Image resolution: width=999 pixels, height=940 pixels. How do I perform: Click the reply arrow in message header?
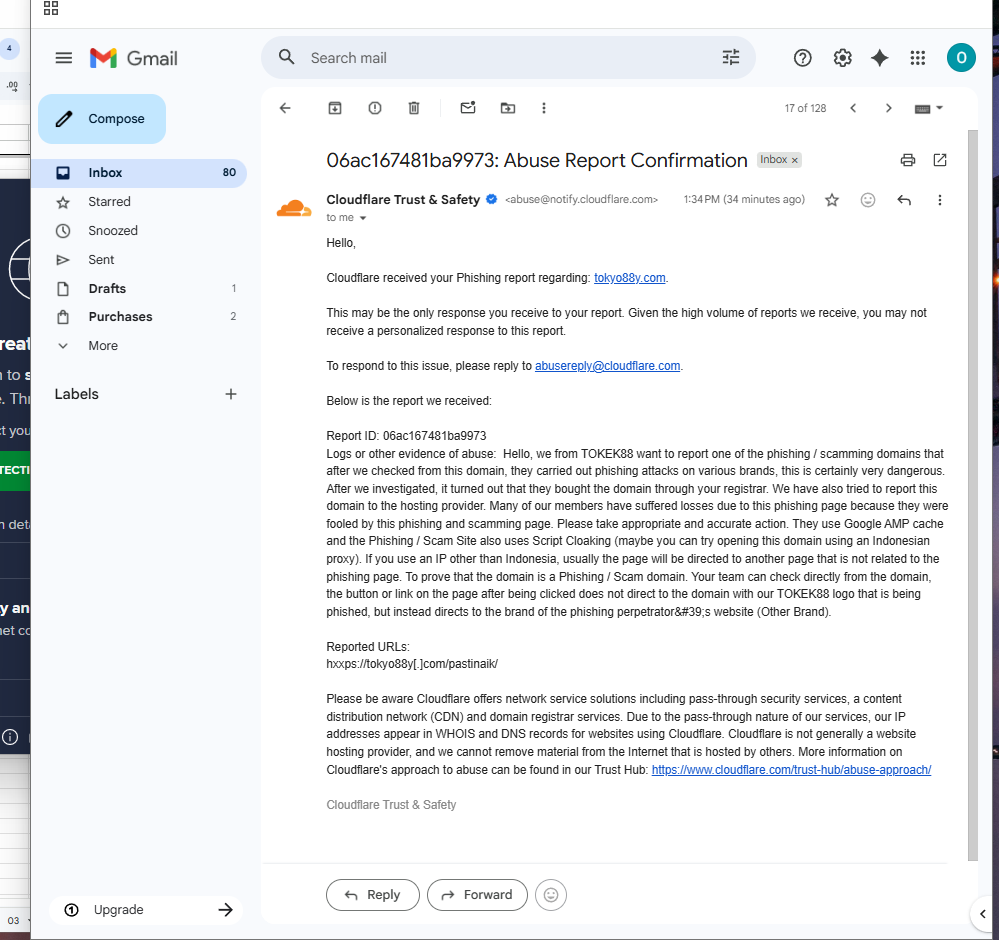click(904, 200)
